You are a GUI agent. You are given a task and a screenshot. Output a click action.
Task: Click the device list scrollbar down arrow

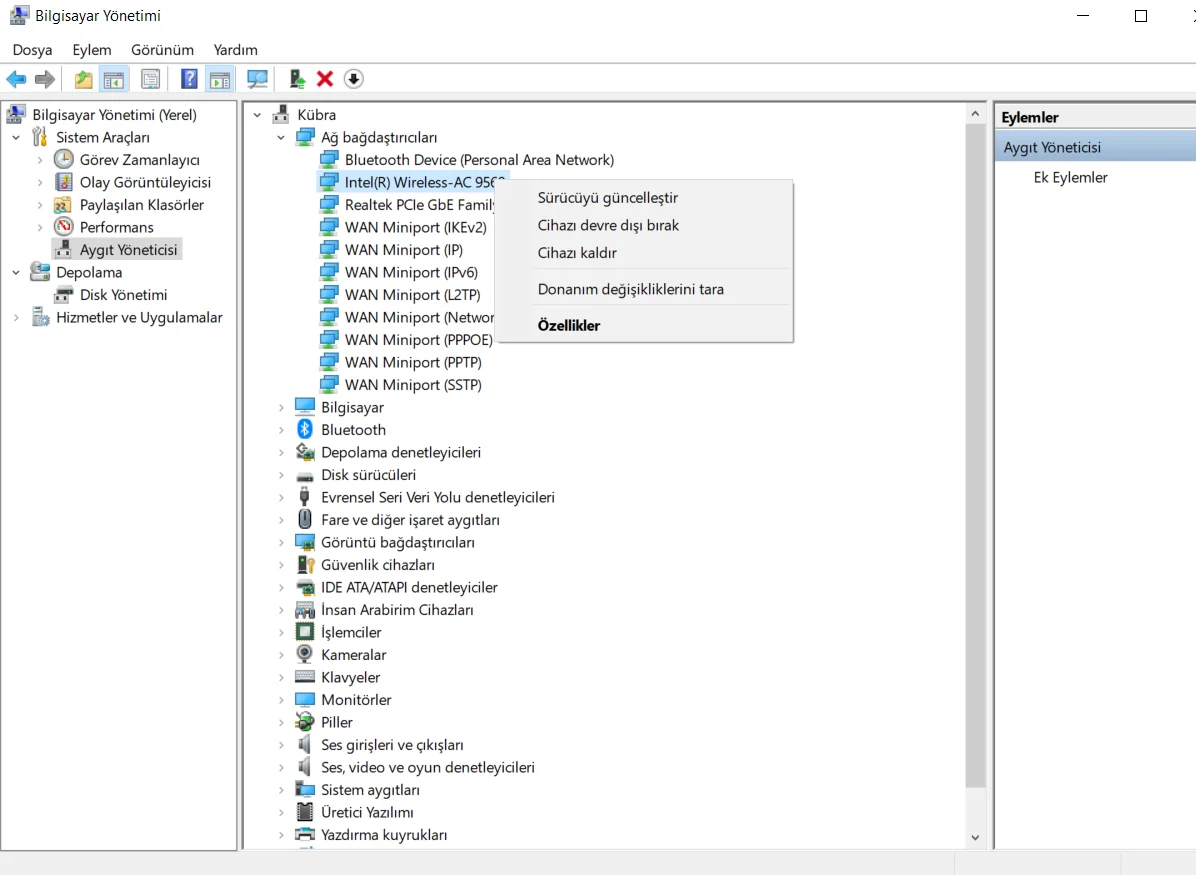[x=975, y=838]
